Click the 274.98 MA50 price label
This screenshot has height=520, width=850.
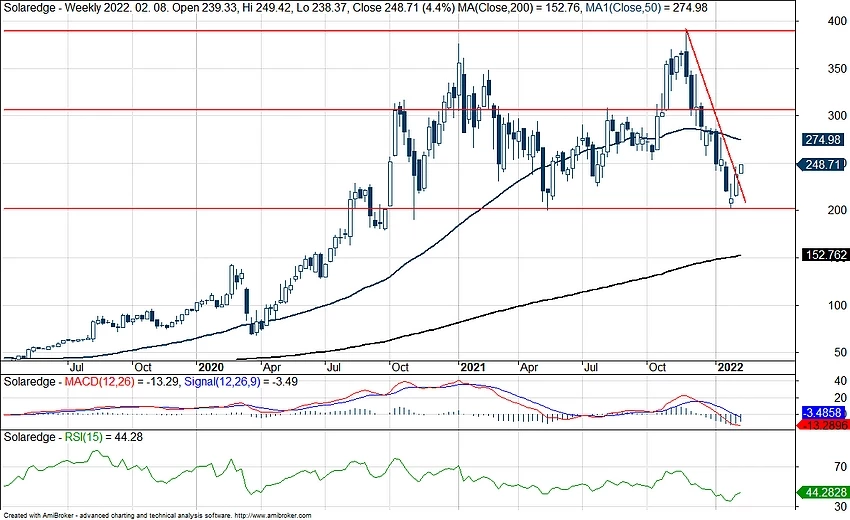point(823,140)
